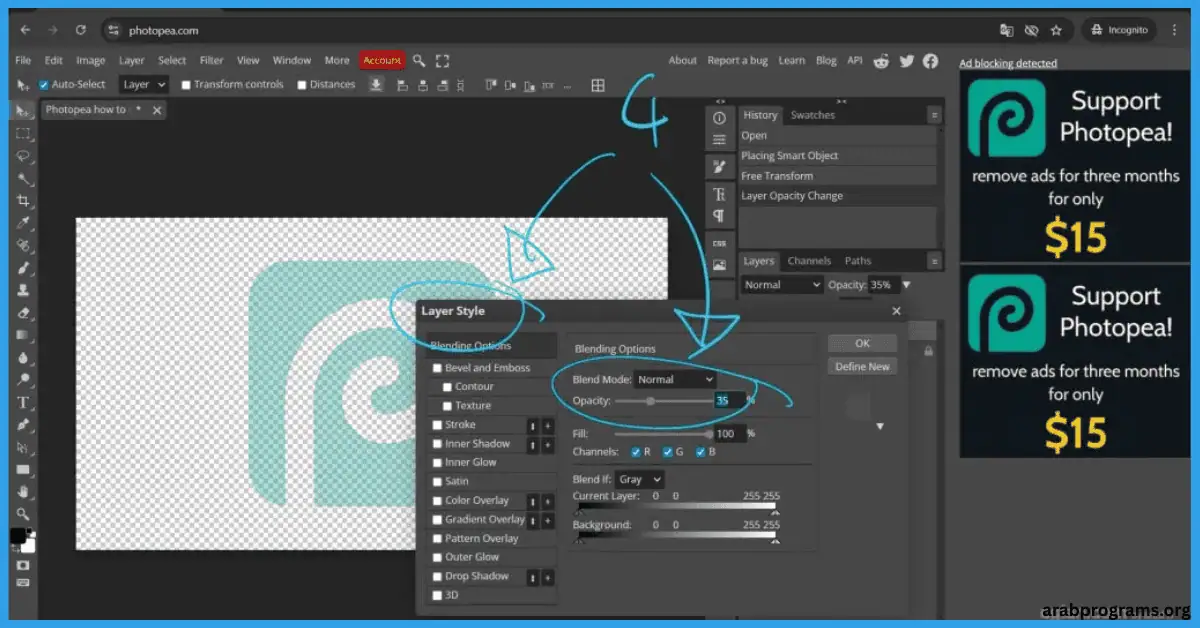The width and height of the screenshot is (1200, 628).
Task: Click the download/export icon in the options bar
Action: coord(376,85)
